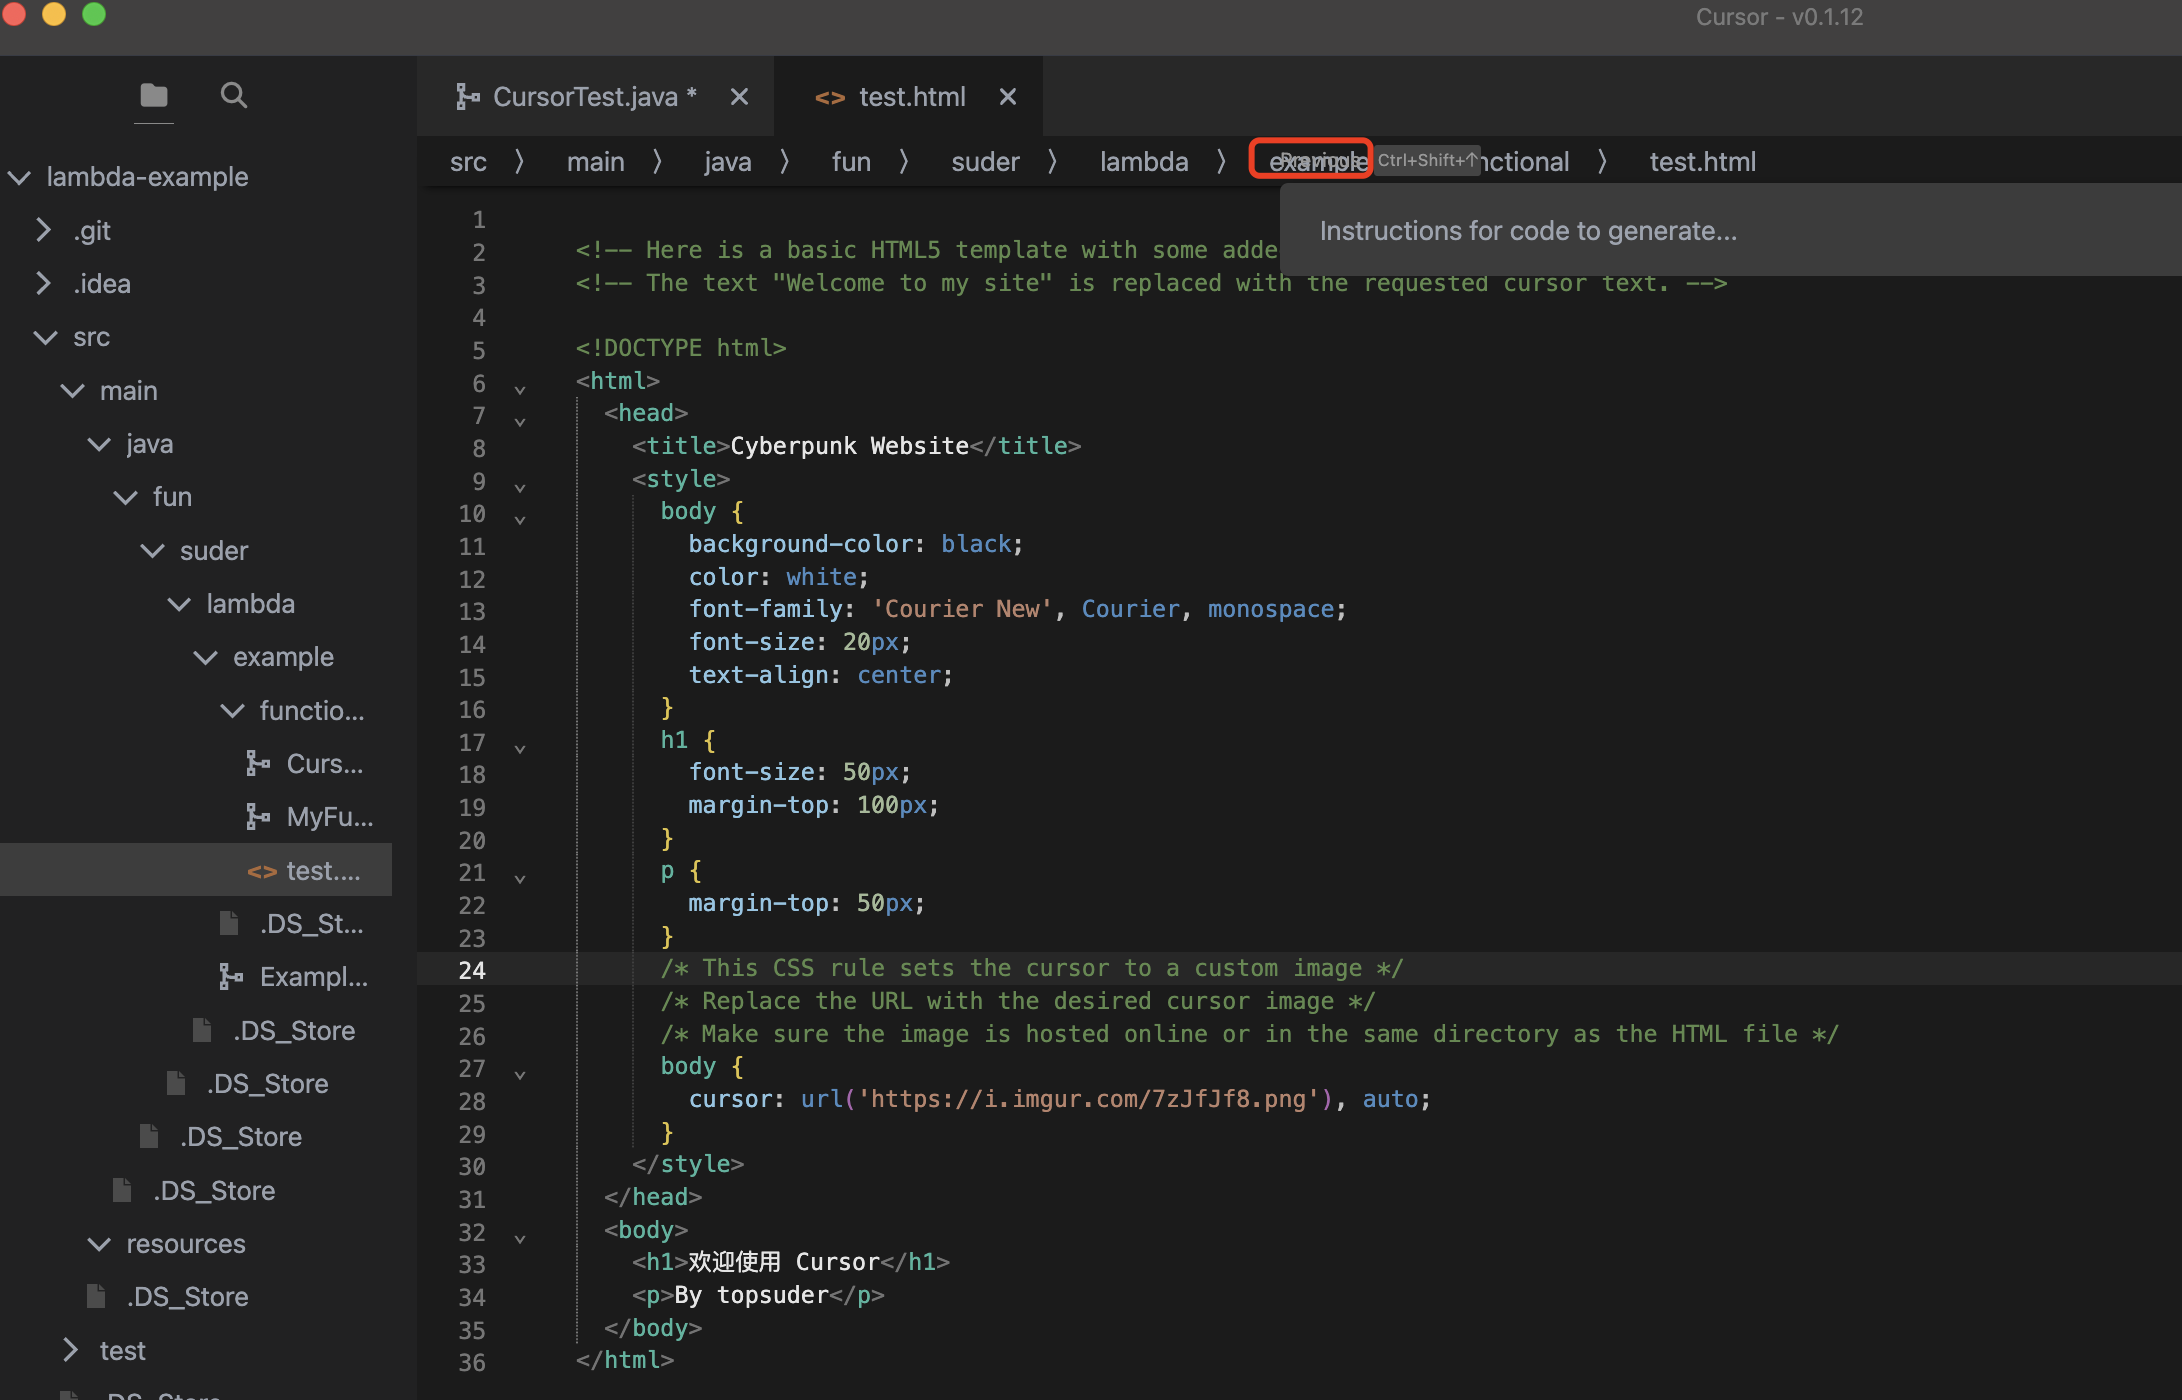Select the test.html tab
Image resolution: width=2182 pixels, height=1400 pixels.
pyautogui.click(x=912, y=96)
